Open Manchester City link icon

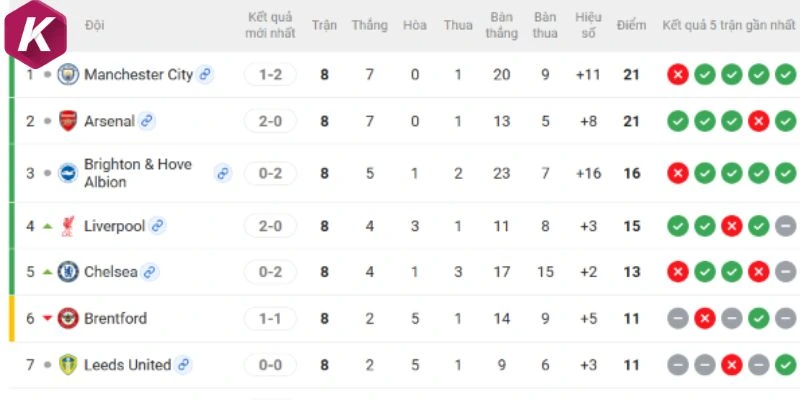(205, 75)
